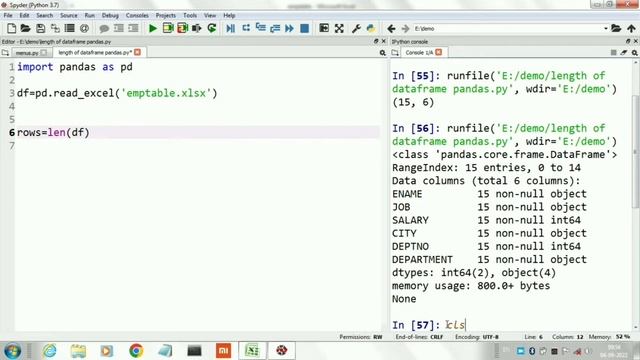Screen dimensions: 640x360
Task: Go forward to next directory
Action: coord(405,29)
